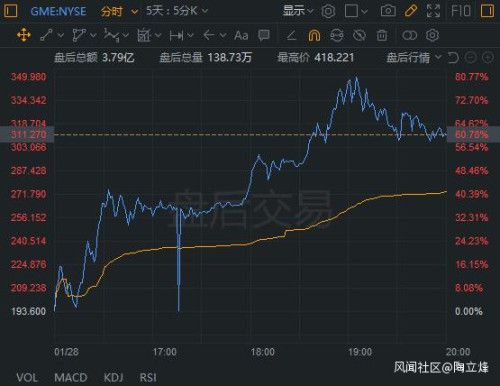Toggle the magnet snap mode
The width and height of the screenshot is (500, 386).
click(x=314, y=35)
